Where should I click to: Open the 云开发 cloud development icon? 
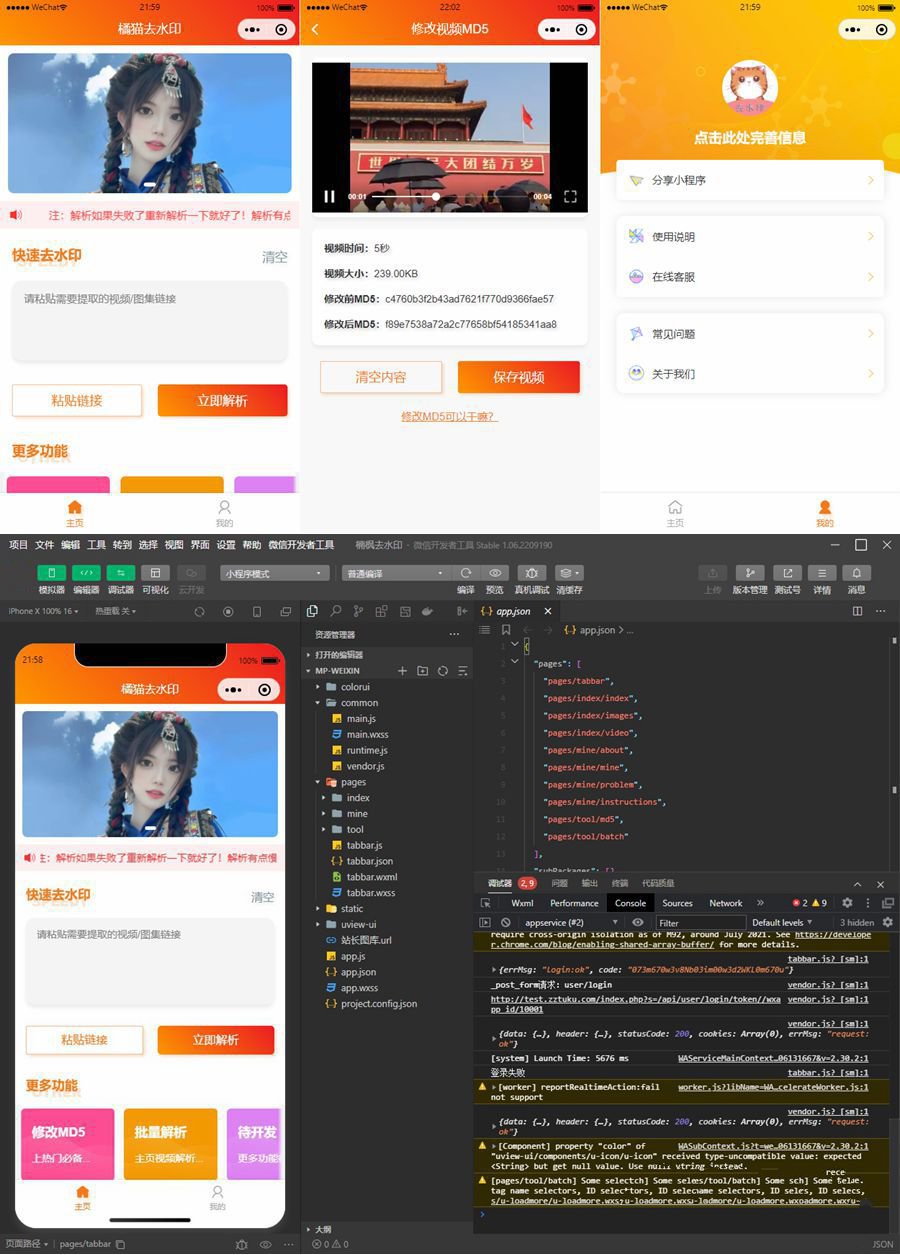click(190, 572)
